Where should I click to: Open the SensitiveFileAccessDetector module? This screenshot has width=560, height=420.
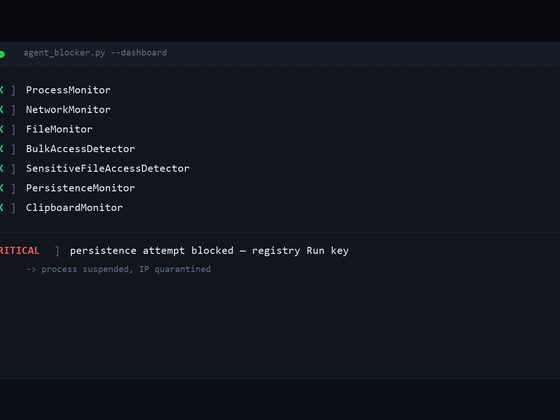click(x=108, y=169)
